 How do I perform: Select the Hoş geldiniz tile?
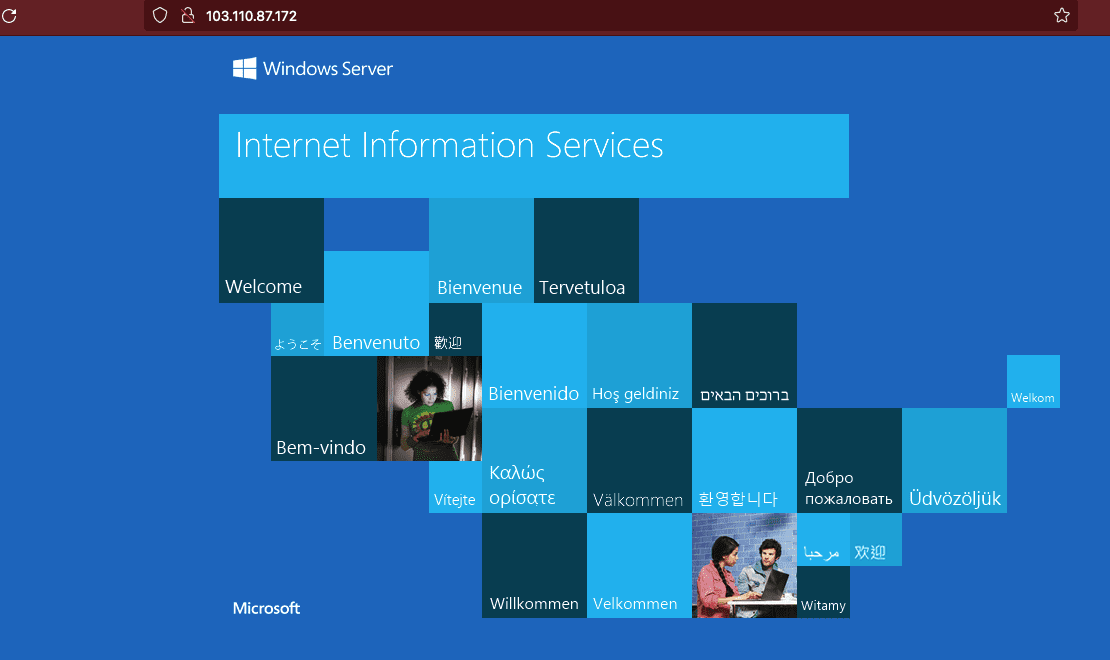(639, 355)
